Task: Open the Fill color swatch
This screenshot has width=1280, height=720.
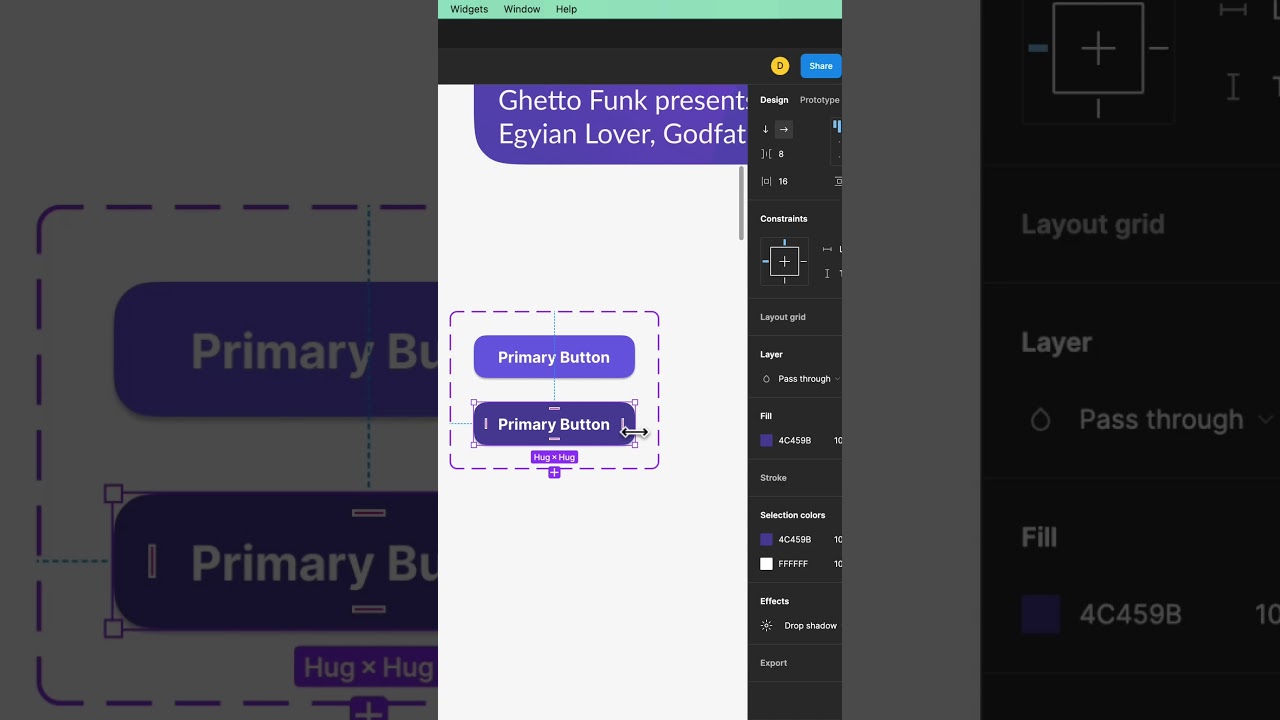Action: click(x=766, y=440)
